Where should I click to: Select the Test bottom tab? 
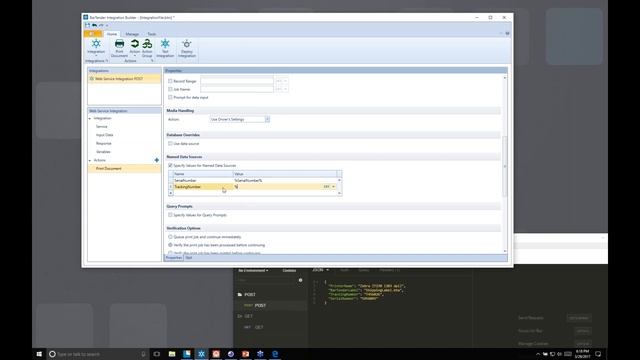point(189,258)
